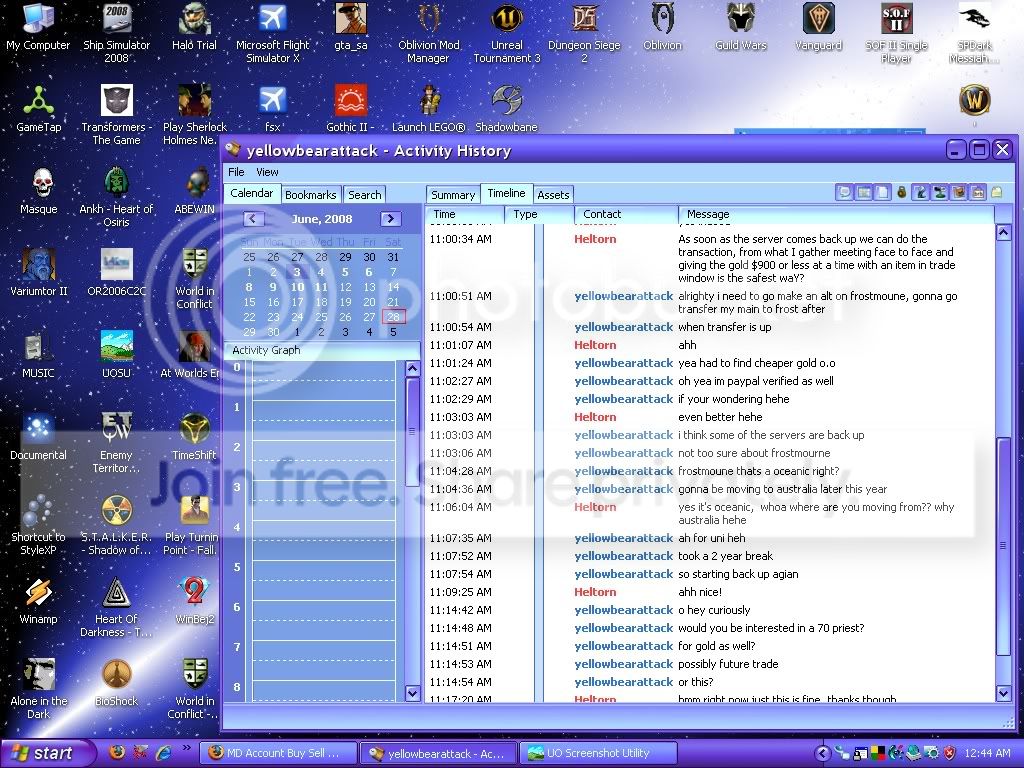Image resolution: width=1024 pixels, height=768 pixels.
Task: Click the chat bubble toolbar icon
Action: (844, 192)
